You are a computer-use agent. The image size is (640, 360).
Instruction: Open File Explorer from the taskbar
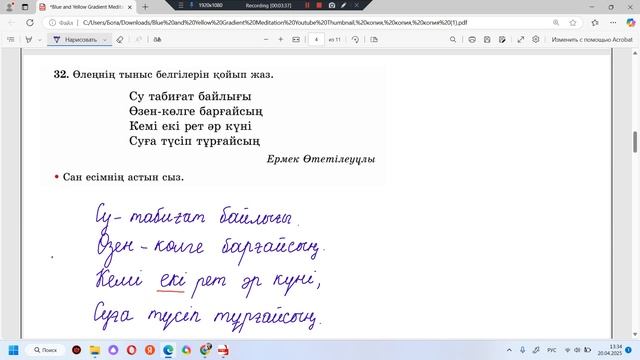(95, 350)
